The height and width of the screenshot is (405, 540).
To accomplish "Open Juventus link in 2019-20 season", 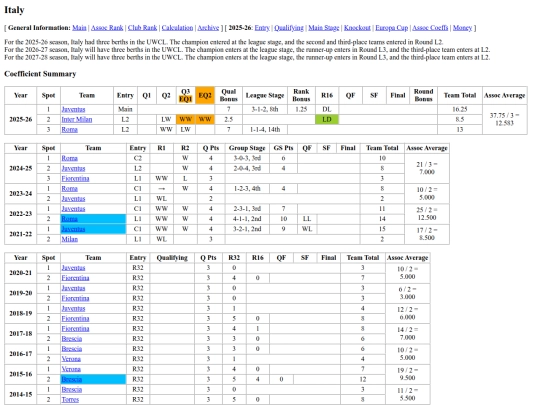I will point(73,288).
